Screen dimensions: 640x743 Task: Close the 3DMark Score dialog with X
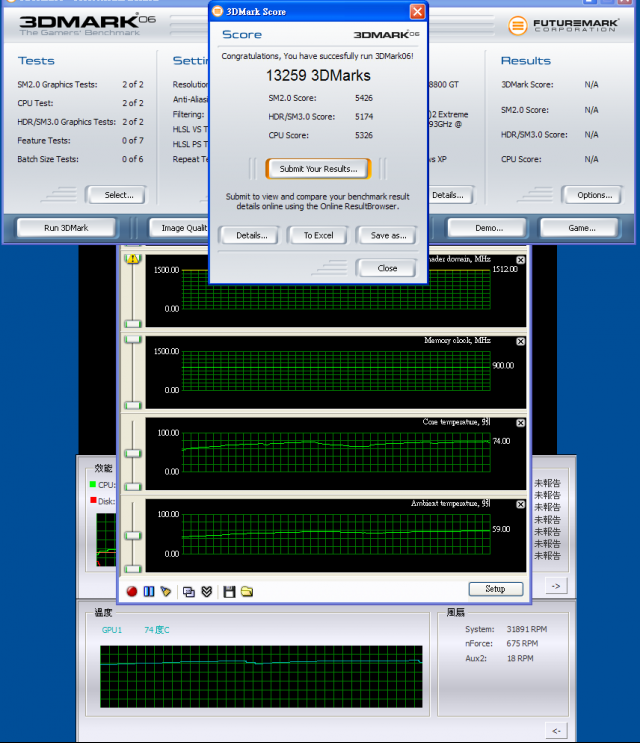click(417, 11)
